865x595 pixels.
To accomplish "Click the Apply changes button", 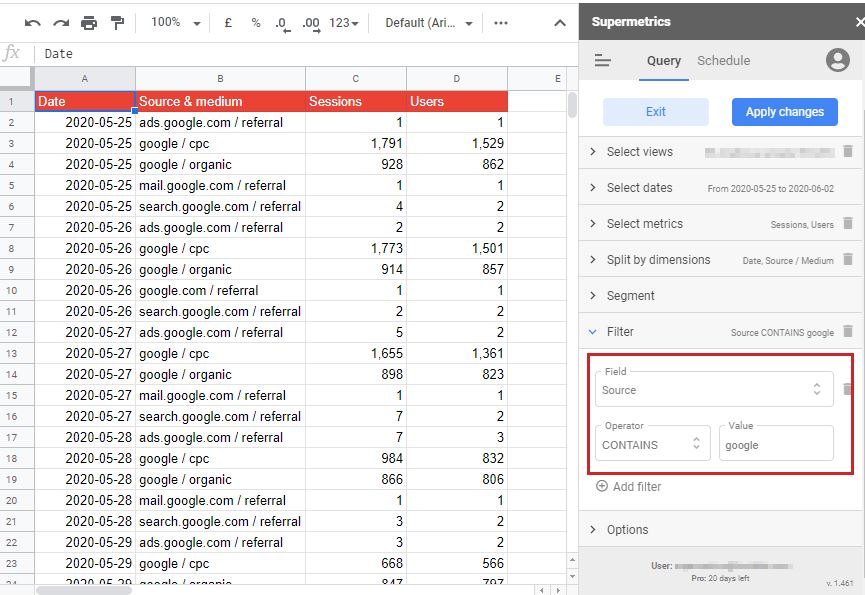I will (x=784, y=112).
